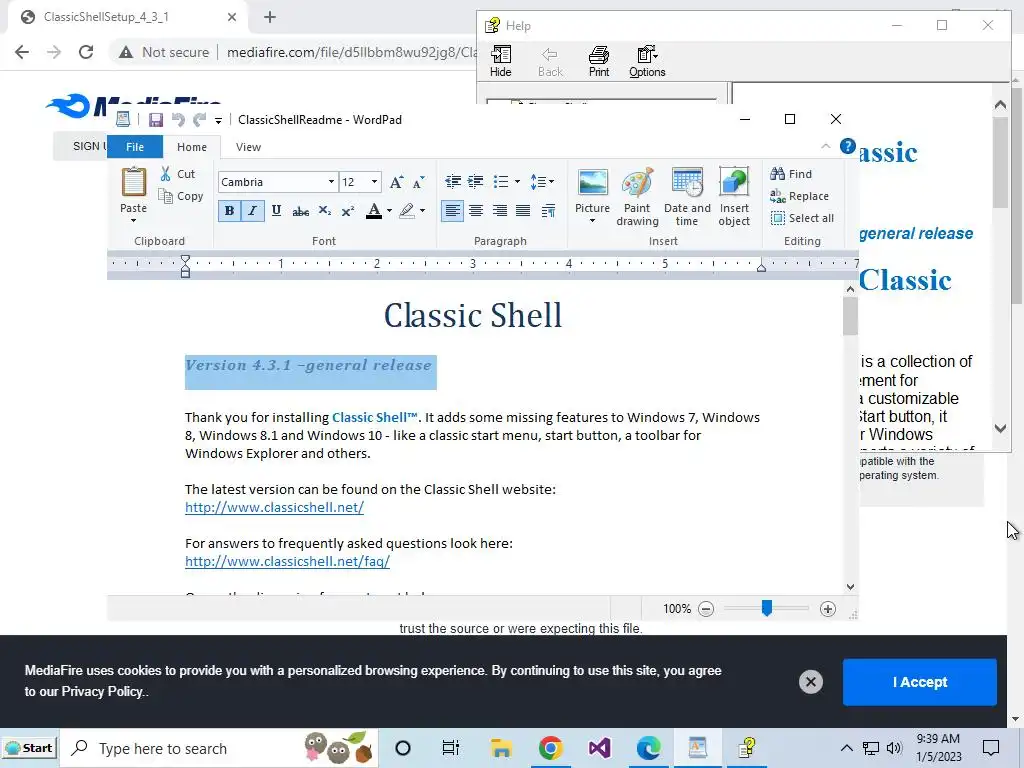Toggle Strikethrough formatting

pyautogui.click(x=300, y=210)
